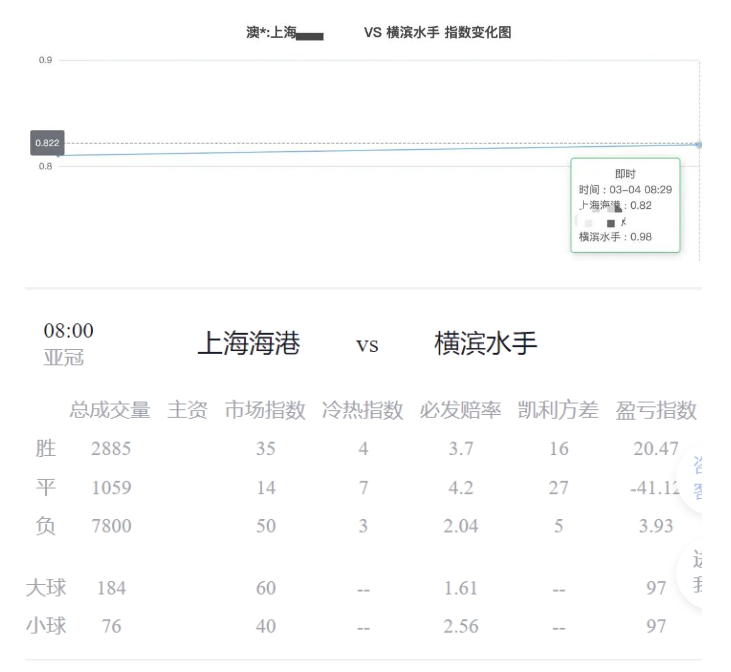The height and width of the screenshot is (672, 731).
Task: Open the 上海海港 team name link
Action: point(249,344)
